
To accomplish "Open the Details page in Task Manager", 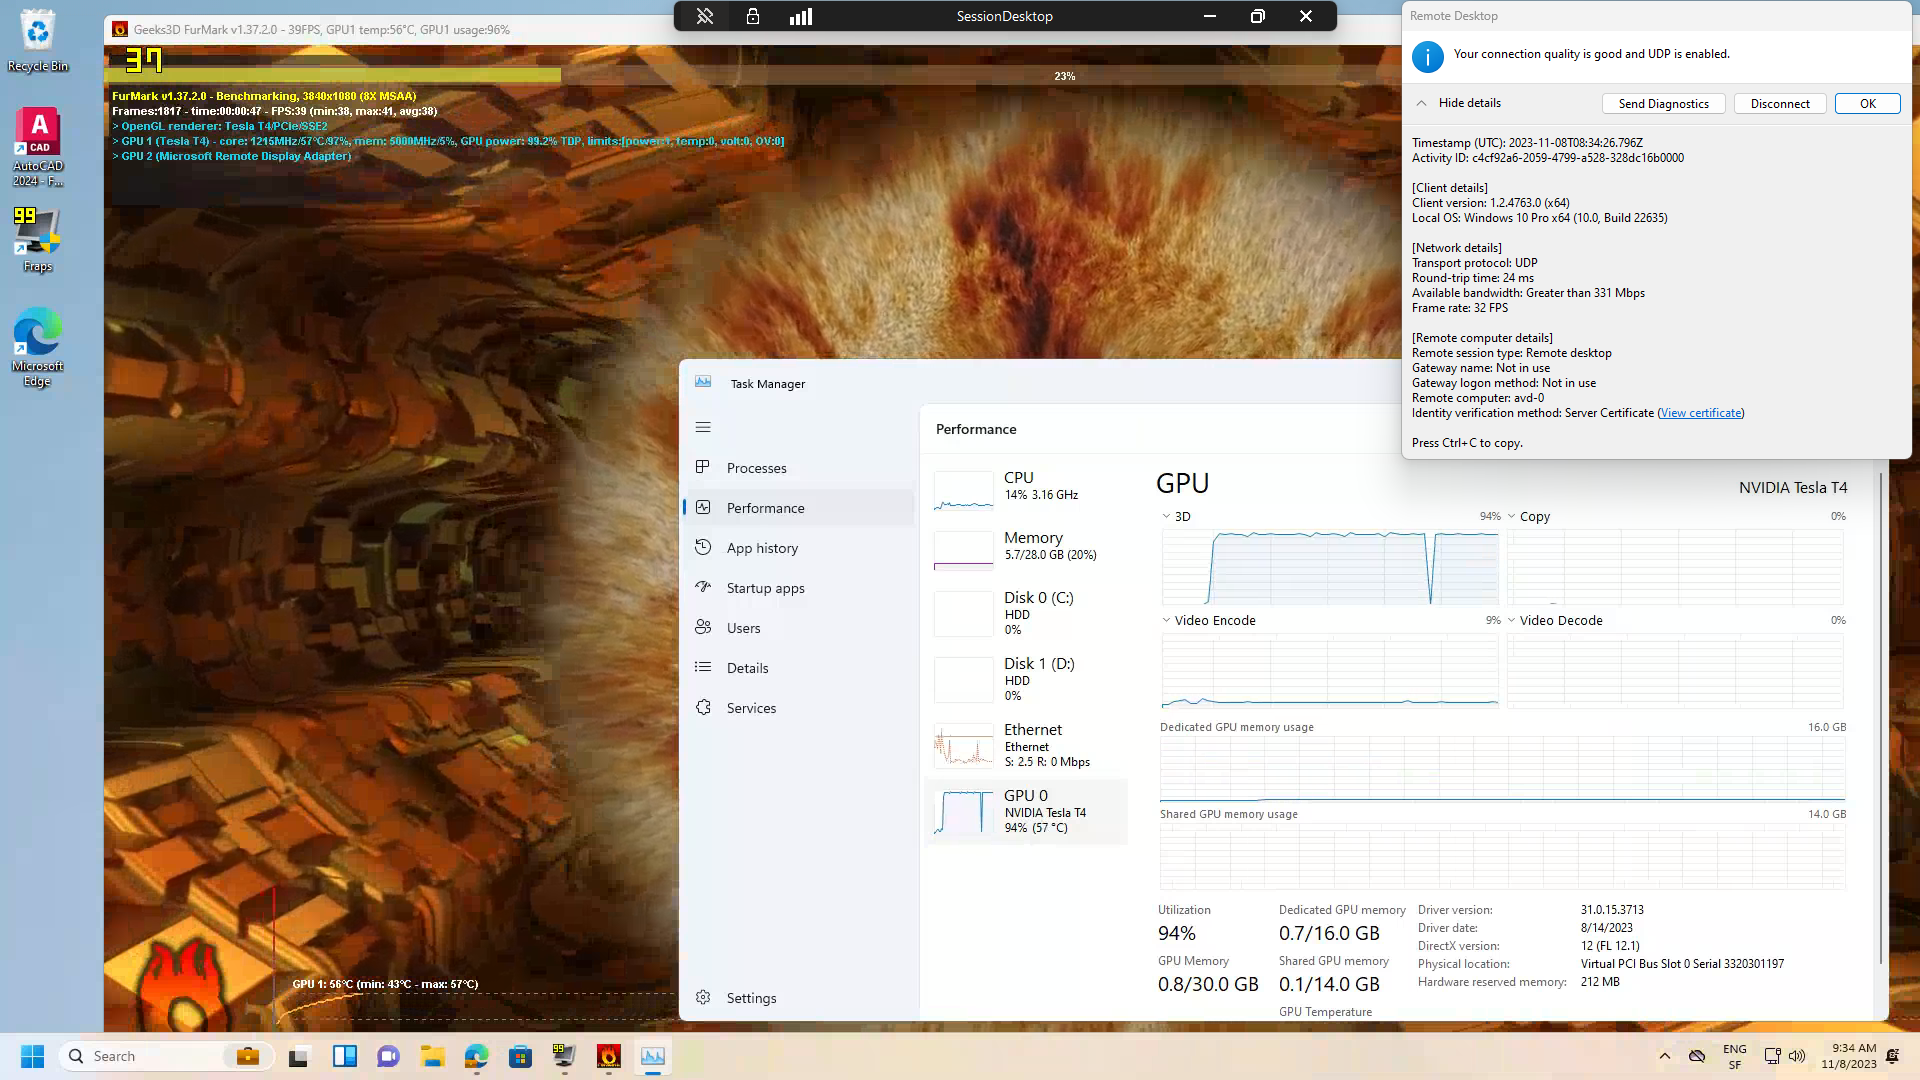I will point(799,668).
